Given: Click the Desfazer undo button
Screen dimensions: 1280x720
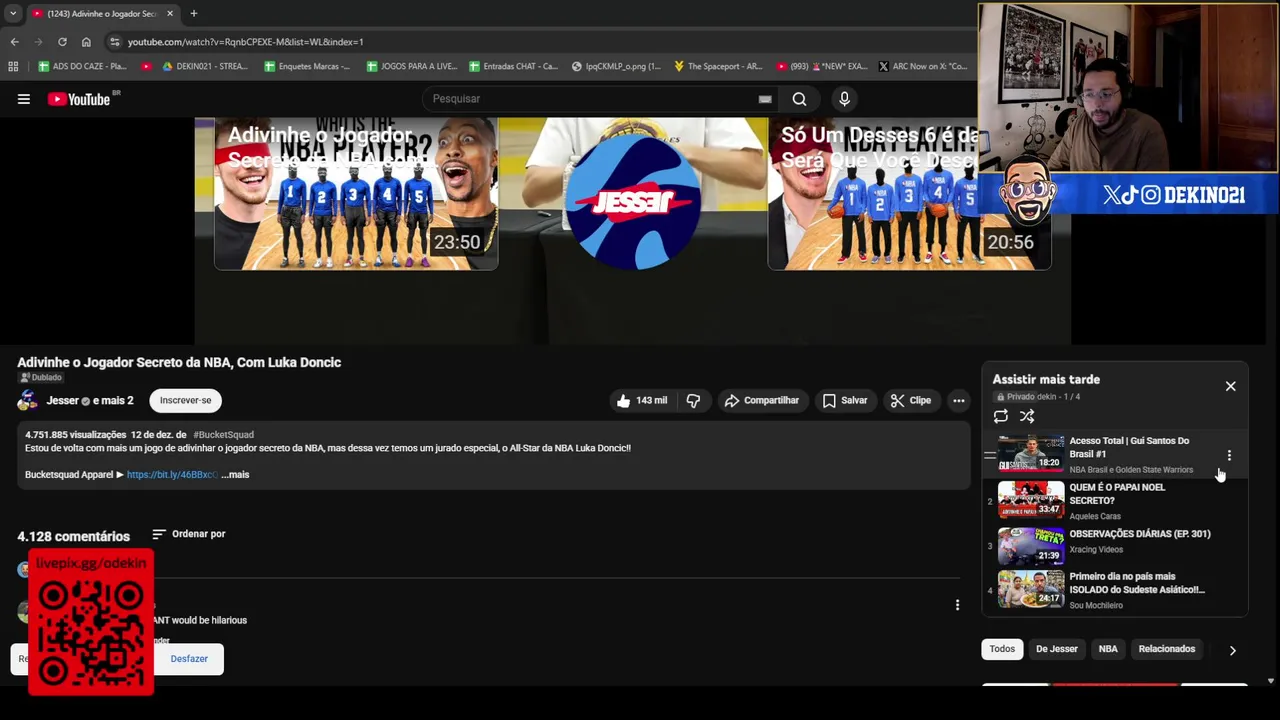Looking at the screenshot, I should tap(189, 659).
